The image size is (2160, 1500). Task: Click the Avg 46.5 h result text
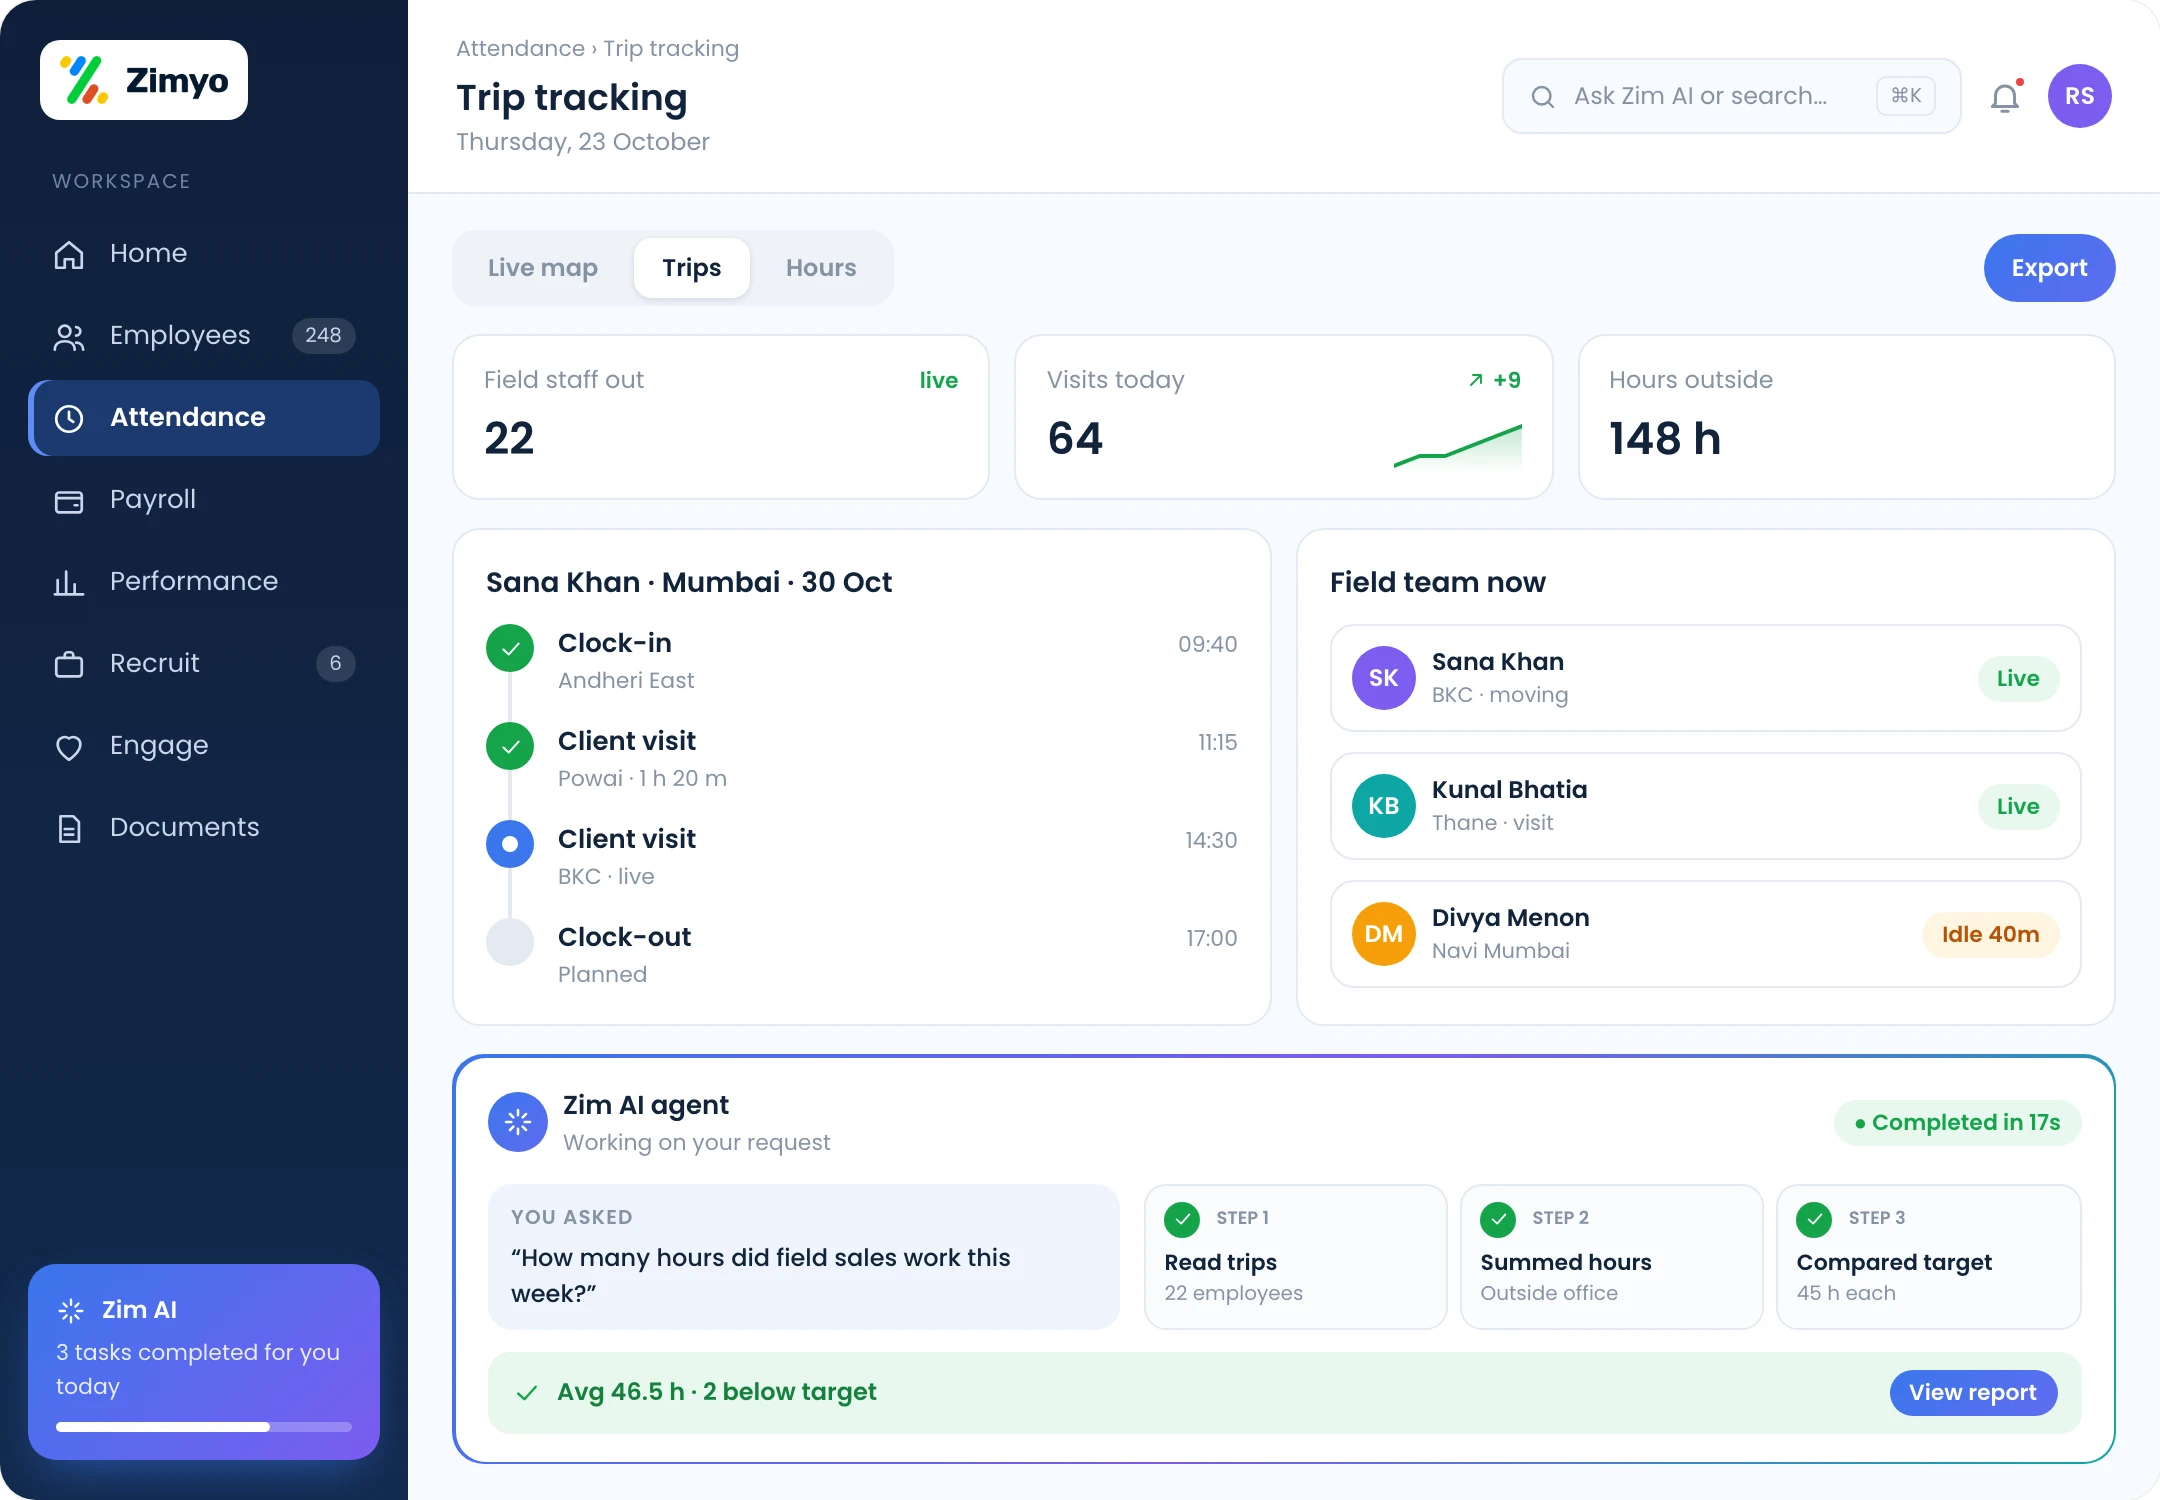[x=716, y=1392]
